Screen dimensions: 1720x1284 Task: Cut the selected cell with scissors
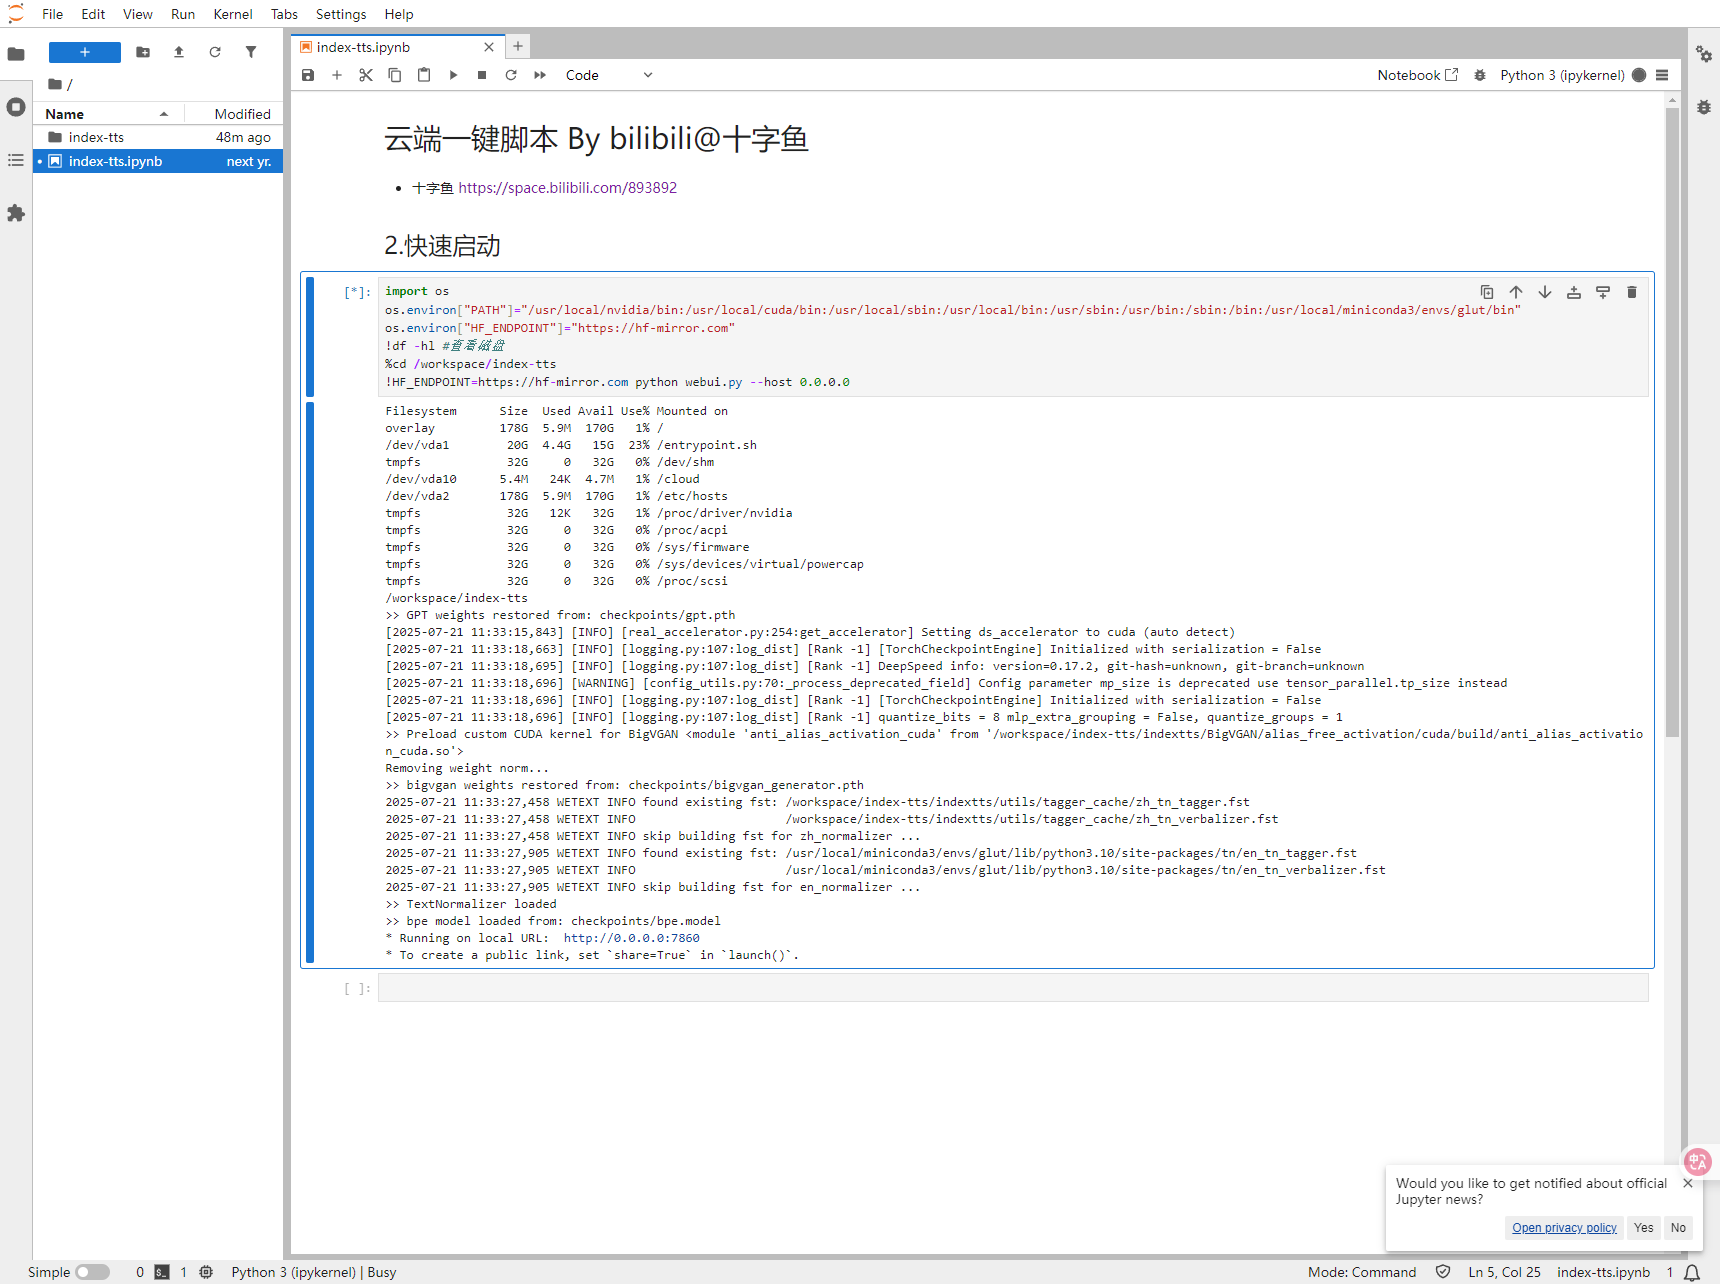tap(366, 75)
